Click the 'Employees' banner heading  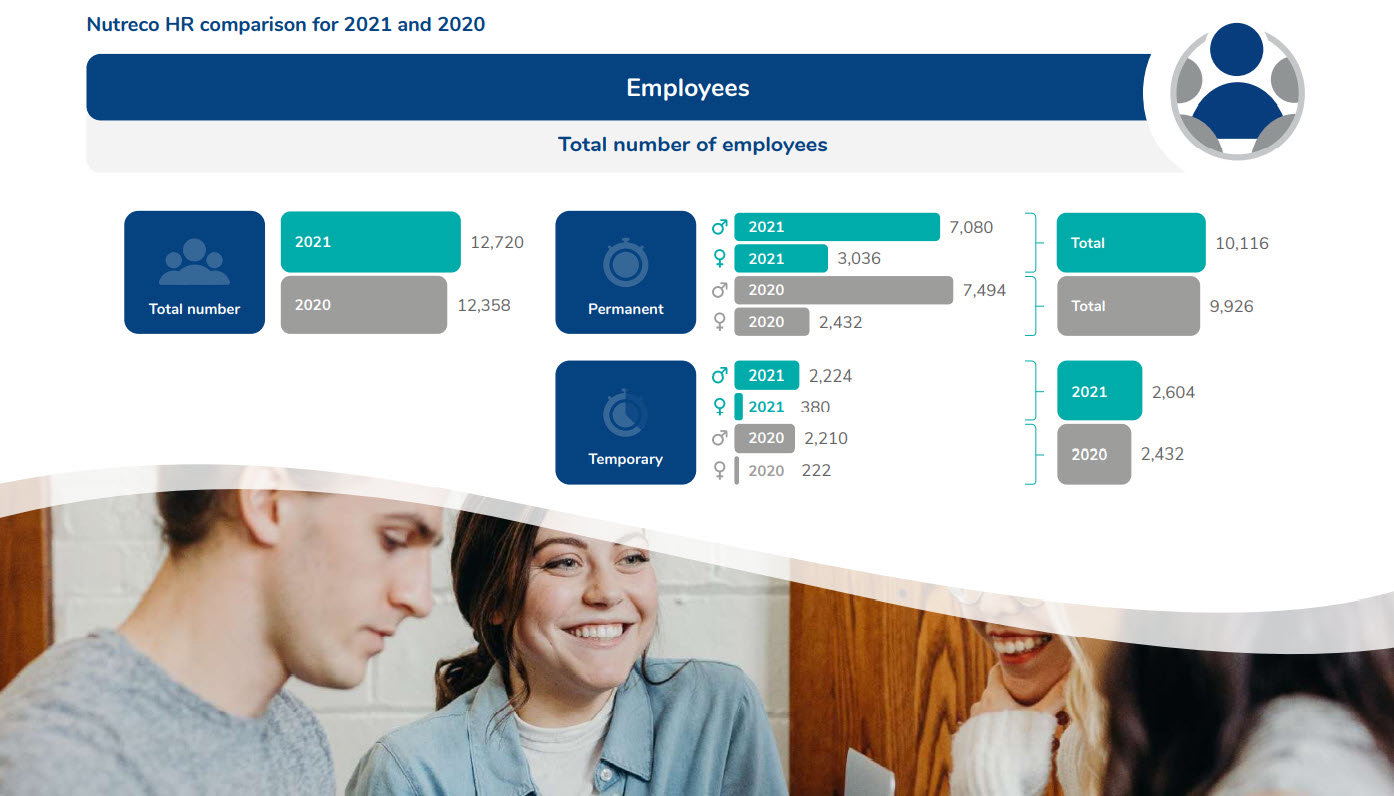click(688, 88)
